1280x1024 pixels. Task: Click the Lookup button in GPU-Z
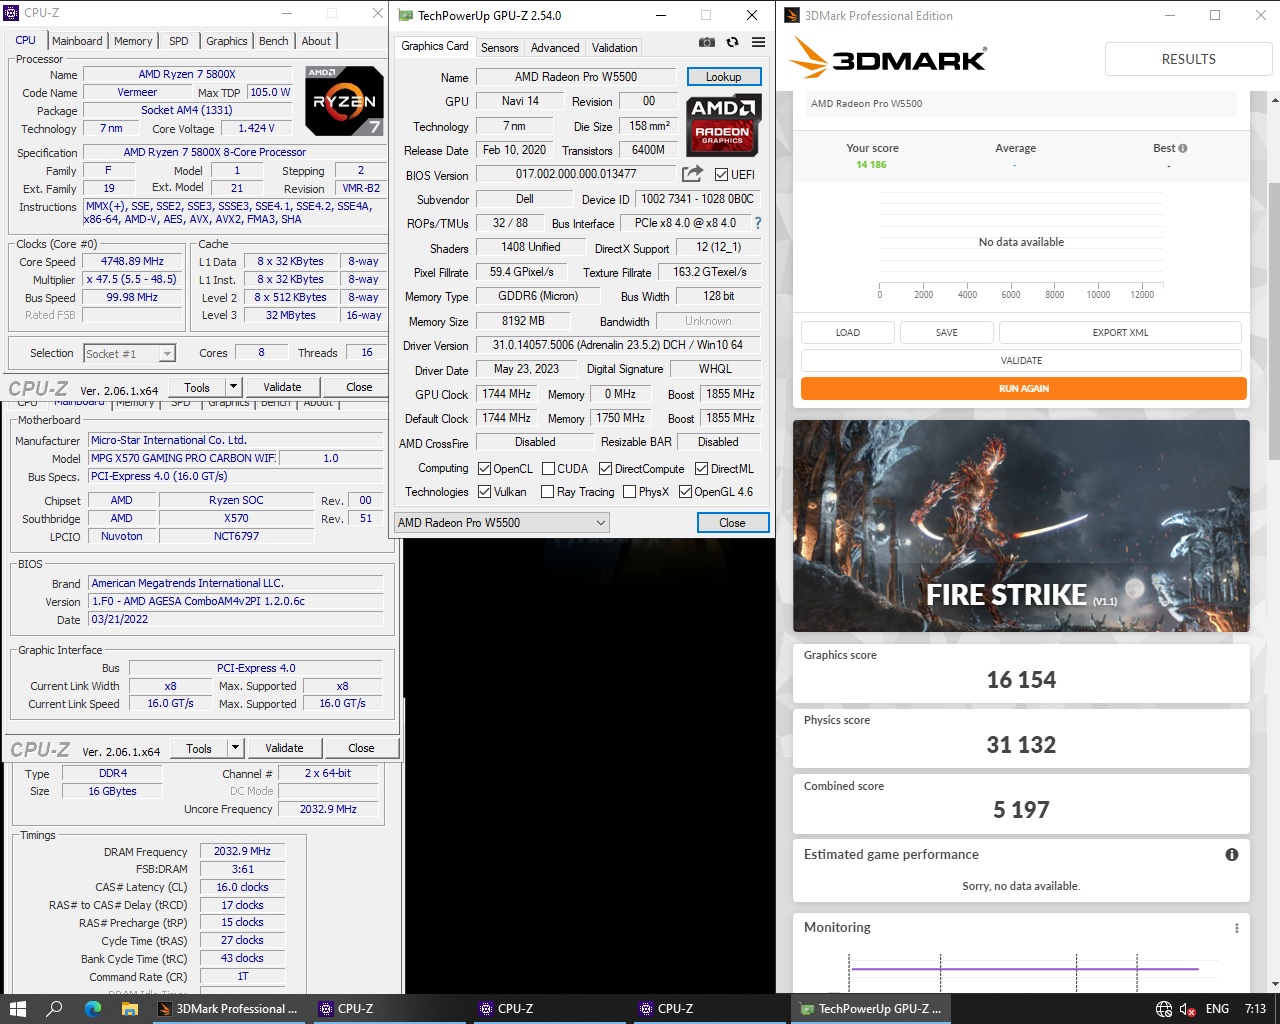724,77
